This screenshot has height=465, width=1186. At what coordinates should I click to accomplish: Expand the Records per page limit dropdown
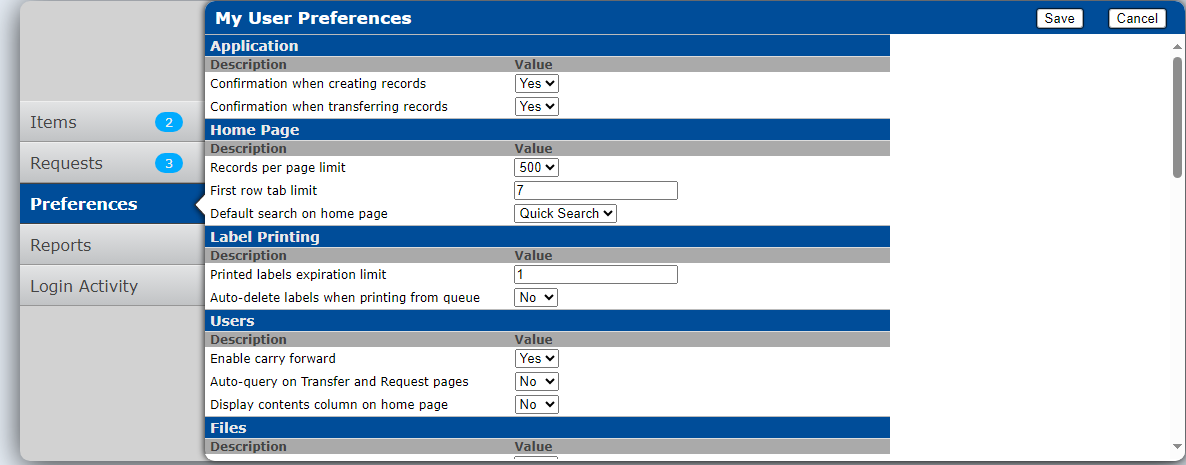537,168
